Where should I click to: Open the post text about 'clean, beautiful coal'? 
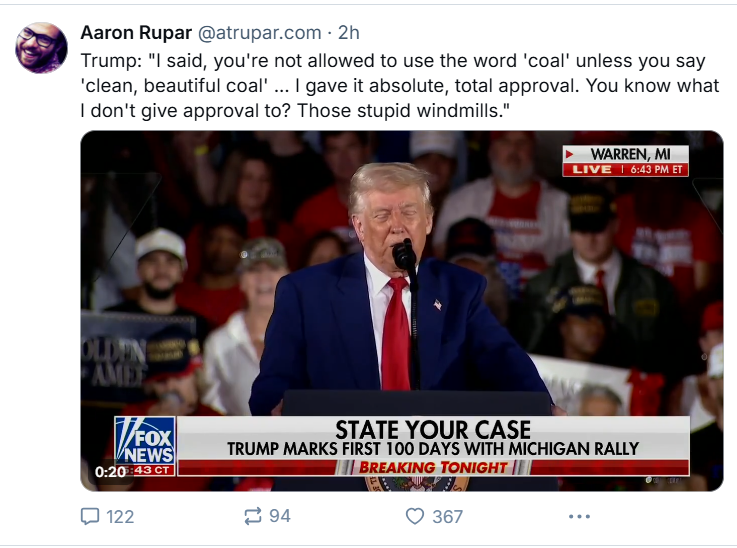pyautogui.click(x=400, y=86)
